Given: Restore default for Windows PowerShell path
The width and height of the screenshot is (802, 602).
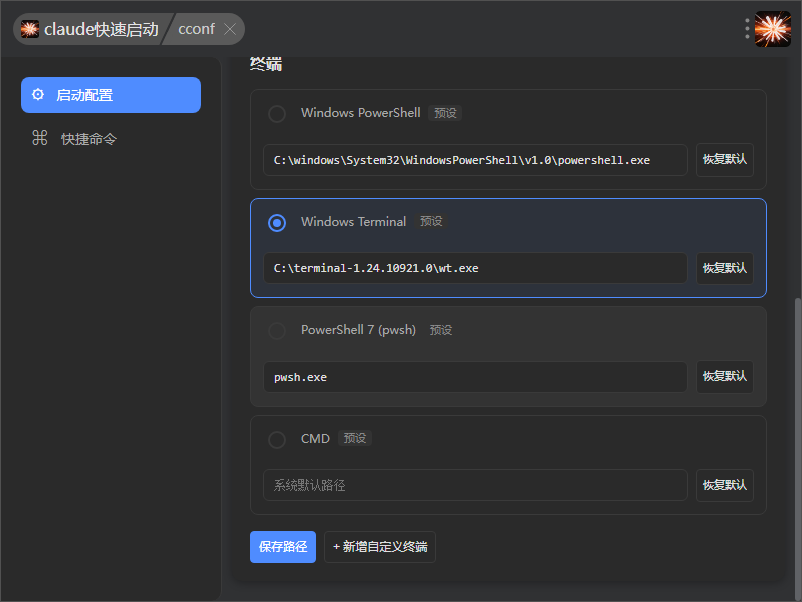Looking at the screenshot, I should pos(725,160).
